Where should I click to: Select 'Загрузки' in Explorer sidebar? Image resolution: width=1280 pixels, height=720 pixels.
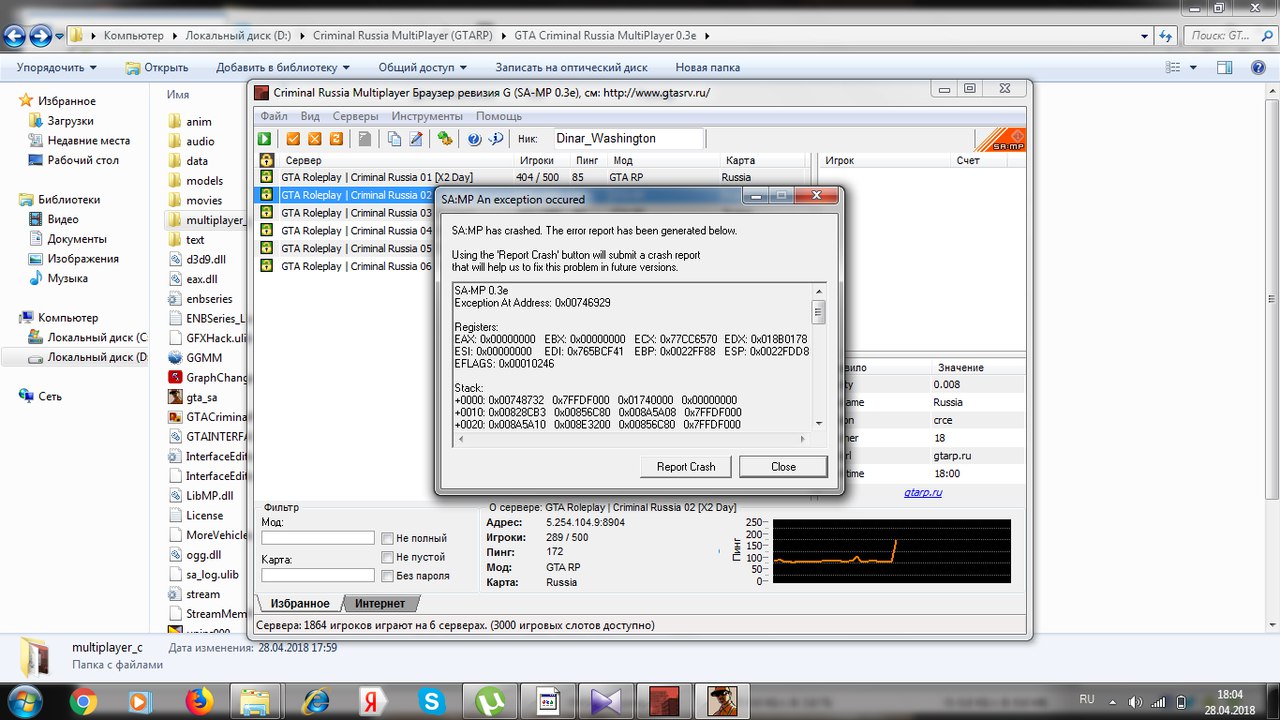[x=70, y=121]
